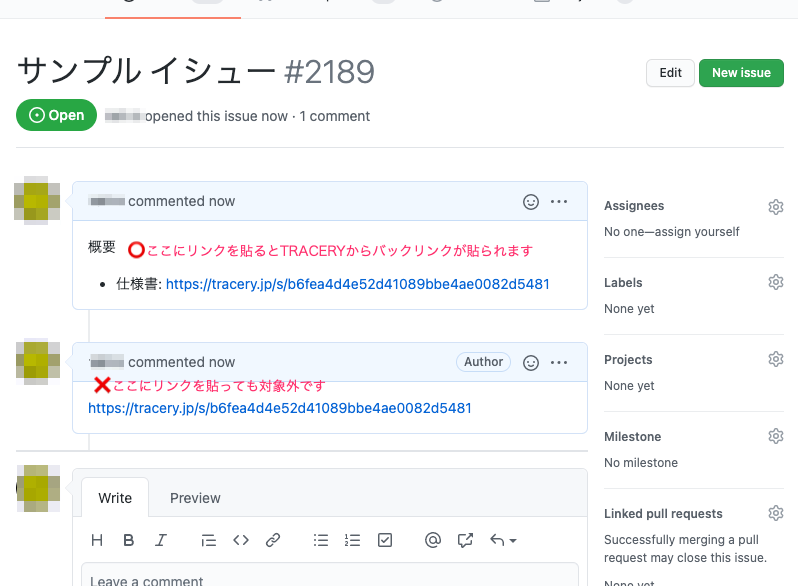Click the 'Linked pull requests' heading
The image size is (798, 586).
[x=663, y=514]
